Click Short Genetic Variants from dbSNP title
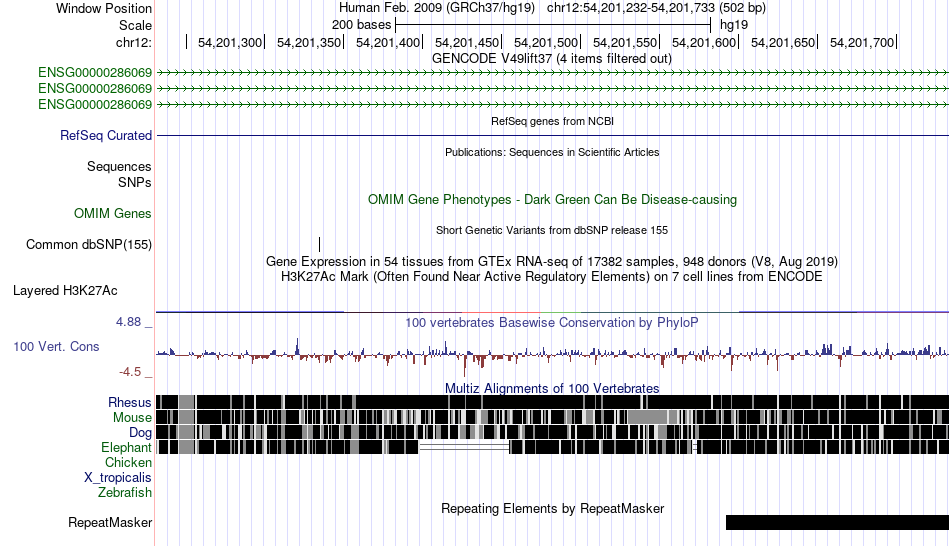Viewport: 950px width, 546px height. tap(552, 230)
